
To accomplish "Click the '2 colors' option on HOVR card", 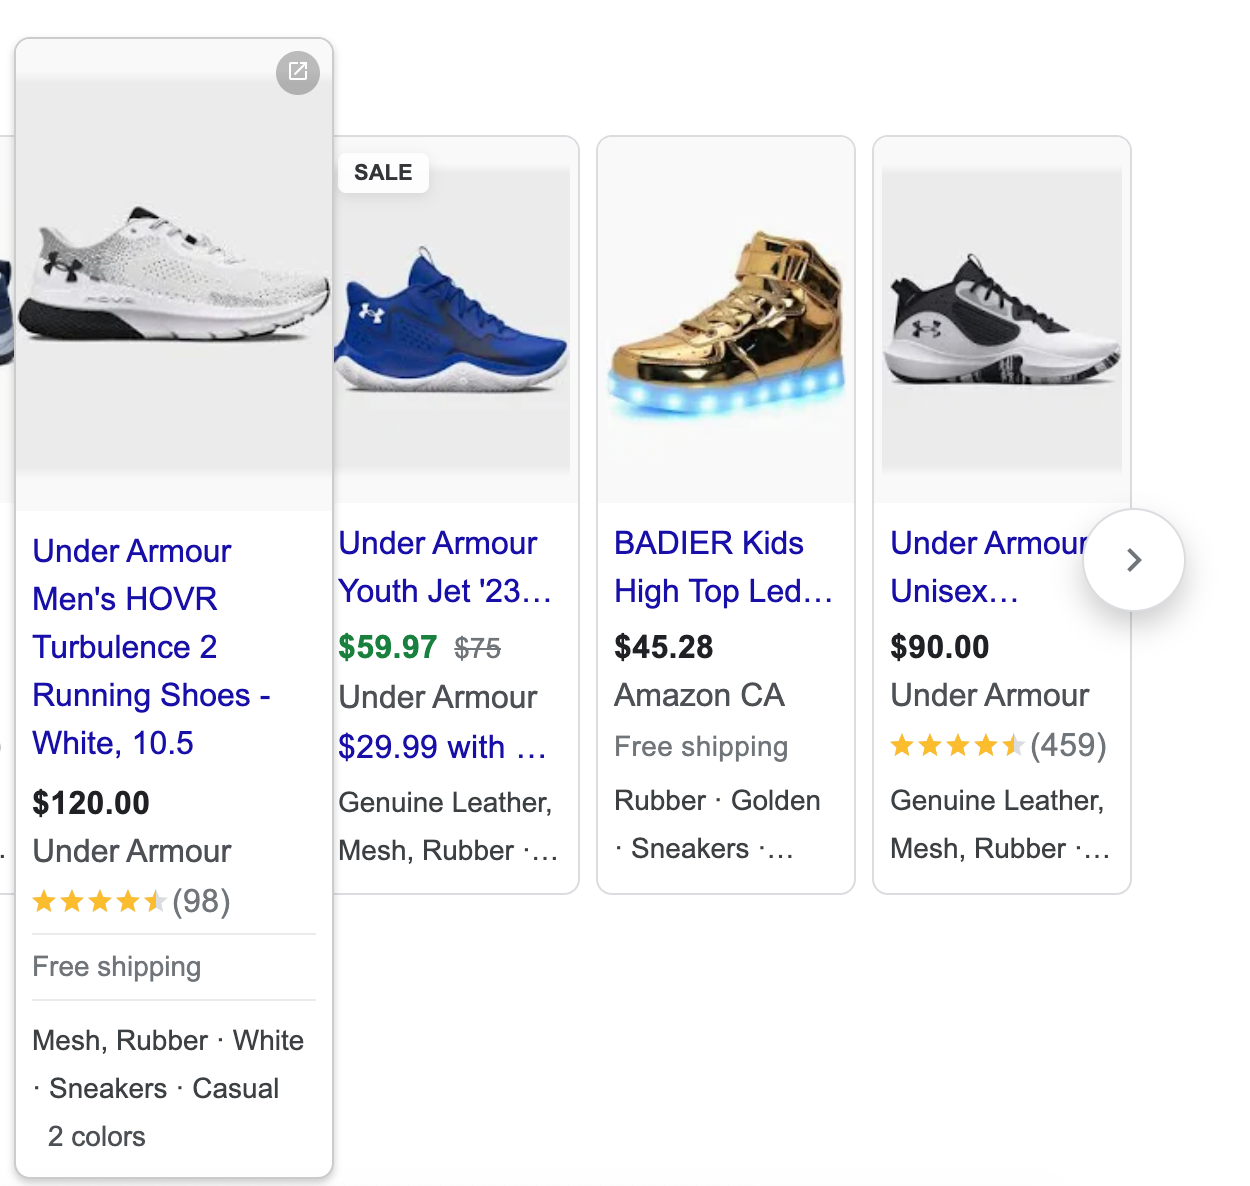I will (x=96, y=1136).
